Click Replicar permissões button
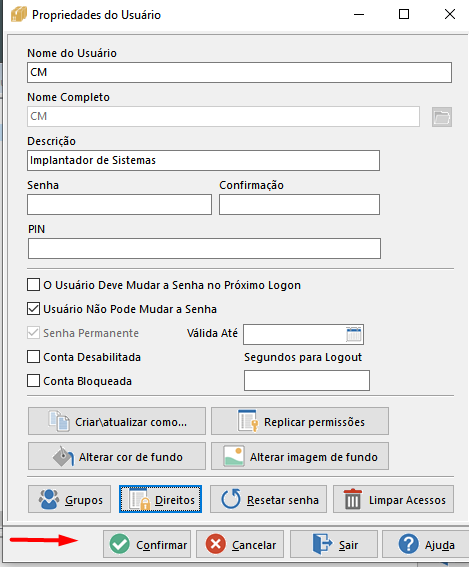Viewport: 469px width, 567px height. coord(300,421)
